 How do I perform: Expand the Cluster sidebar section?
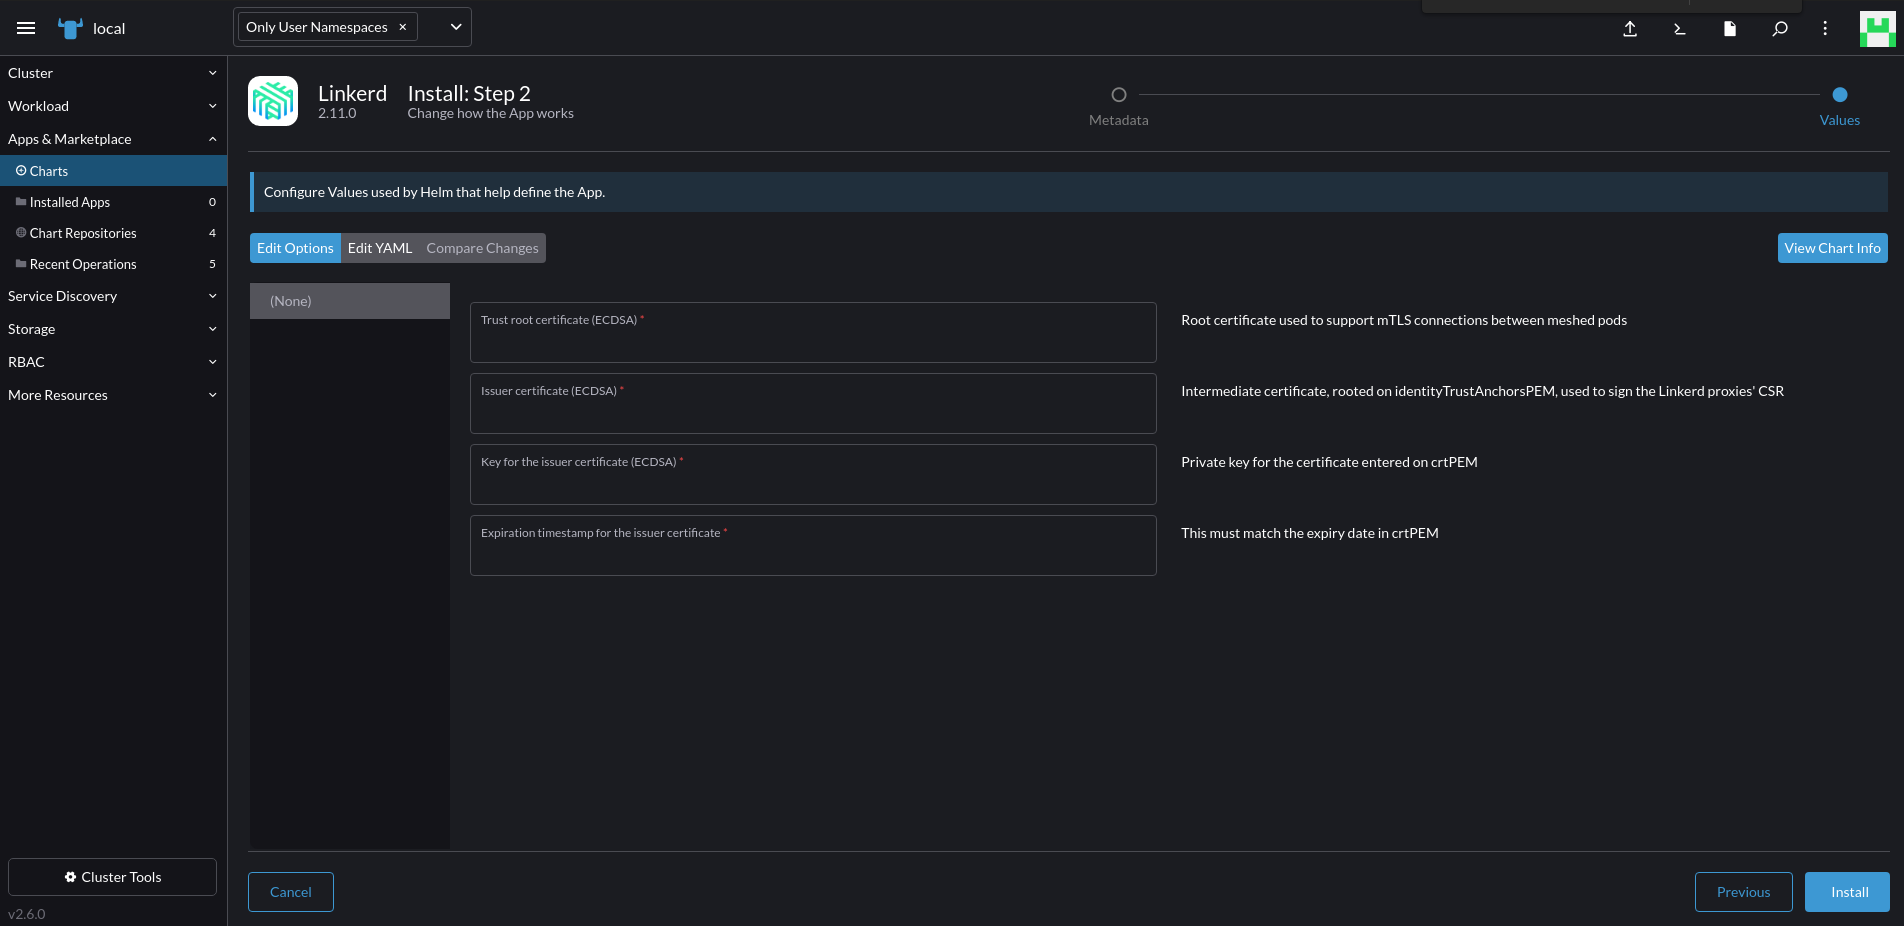(112, 73)
